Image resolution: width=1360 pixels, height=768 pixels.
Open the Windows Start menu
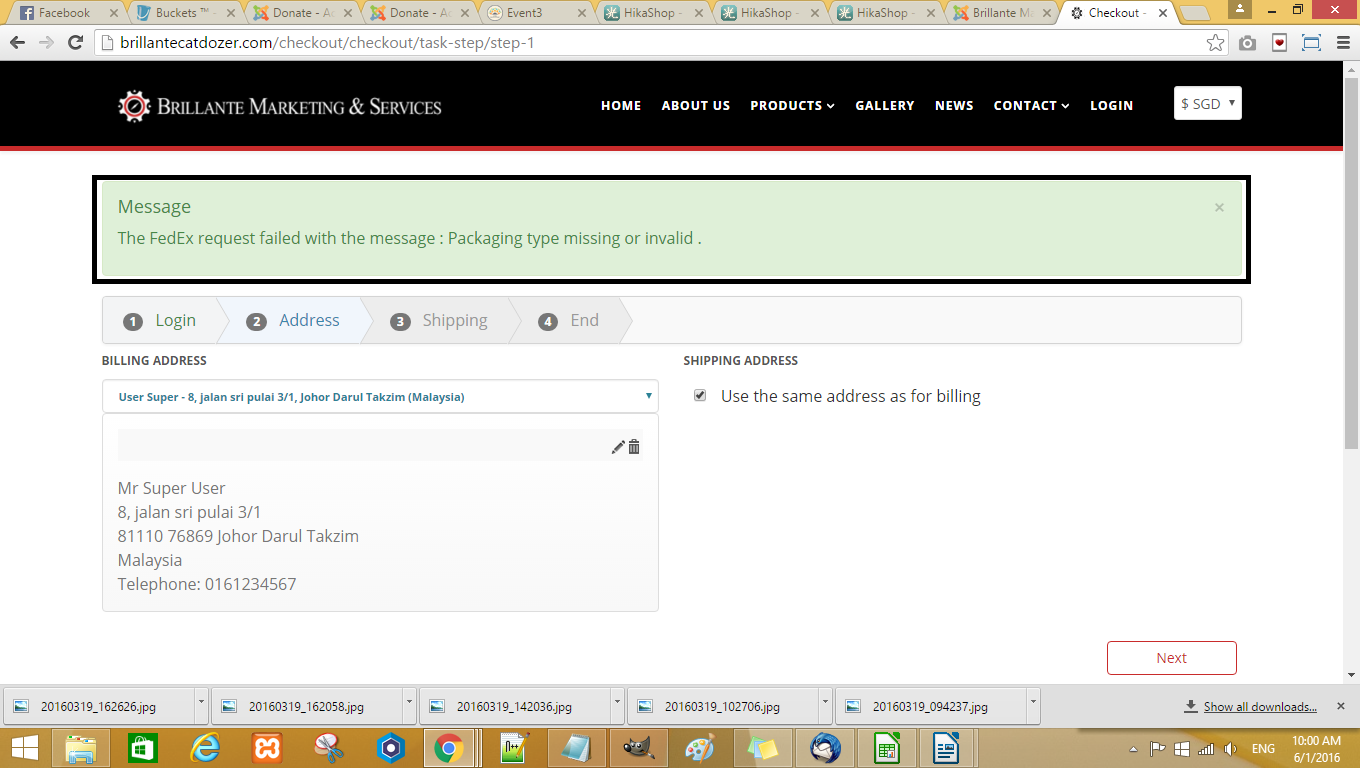coord(24,748)
